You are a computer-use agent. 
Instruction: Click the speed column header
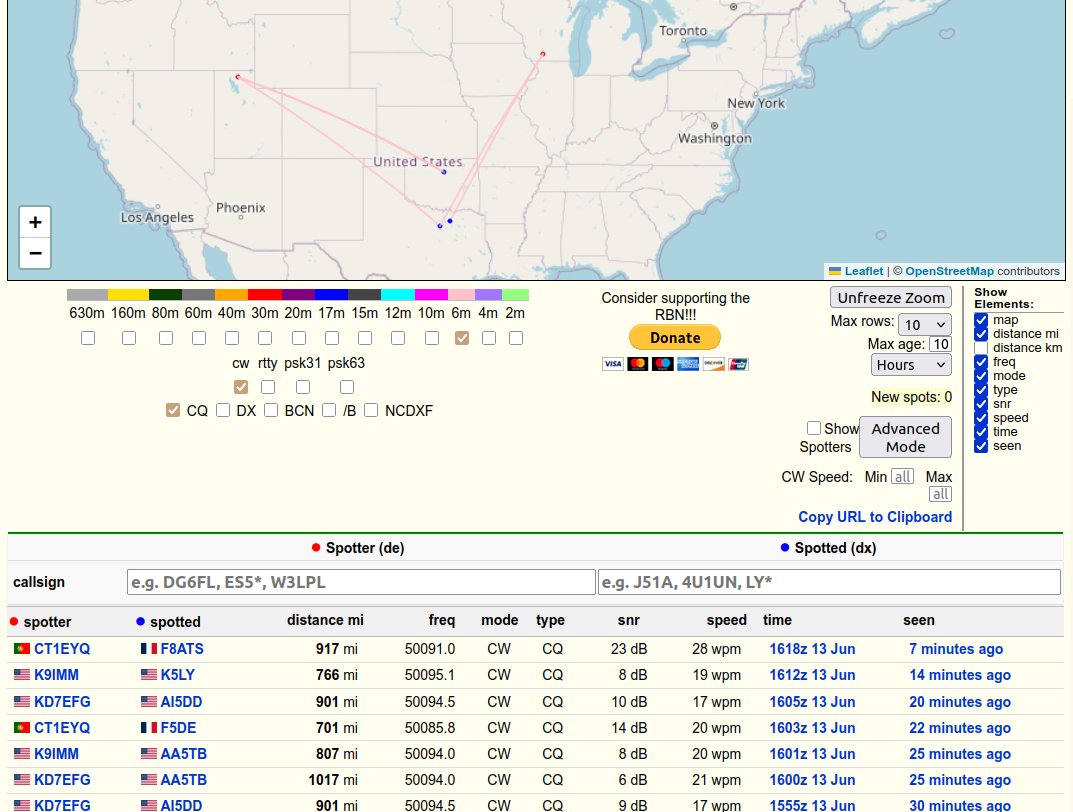[726, 620]
